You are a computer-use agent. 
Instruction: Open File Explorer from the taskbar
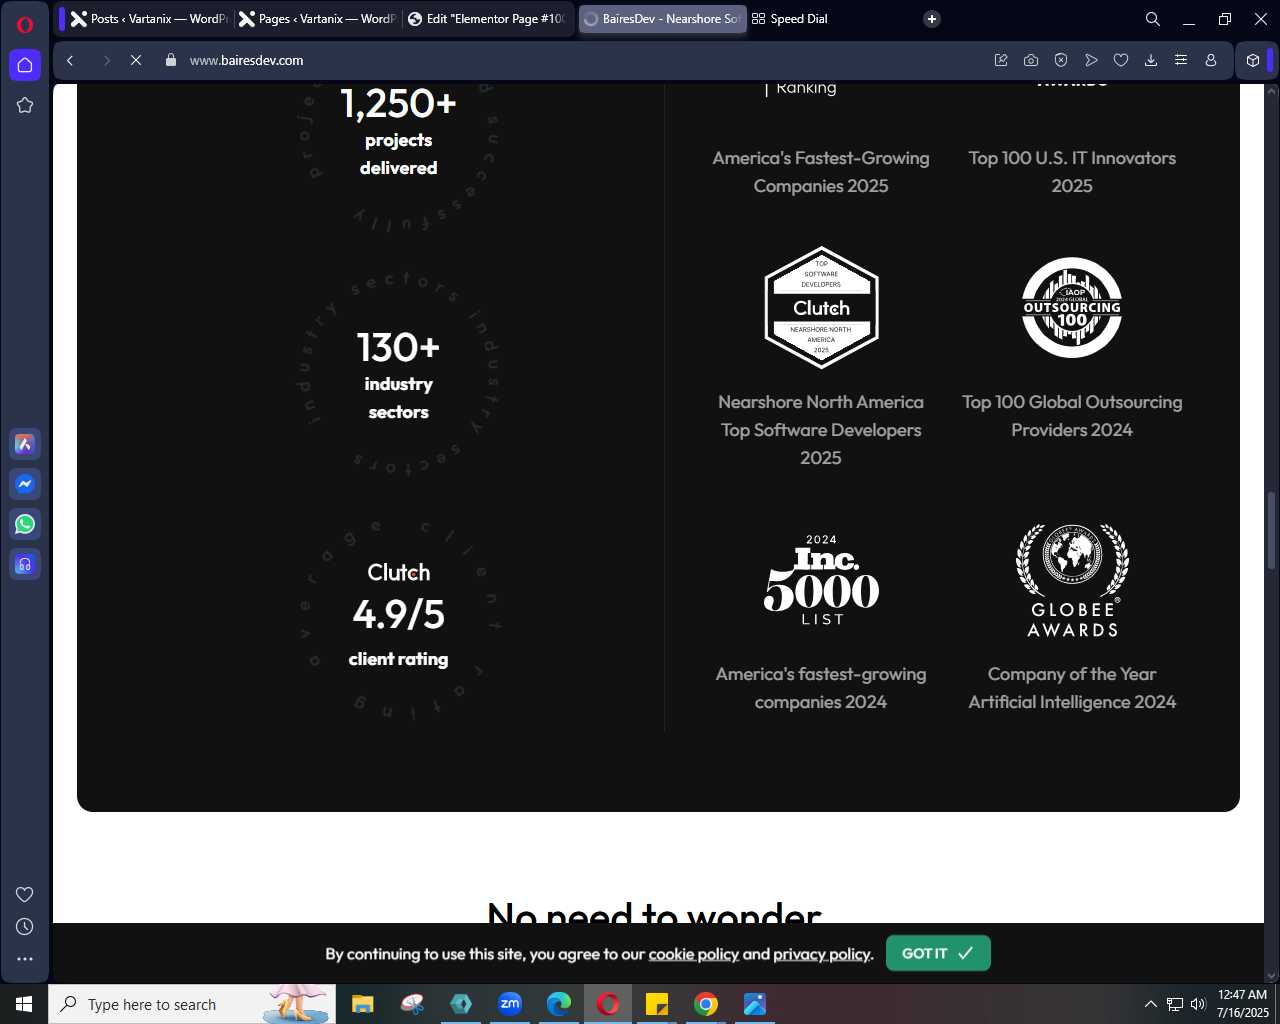pos(362,1004)
